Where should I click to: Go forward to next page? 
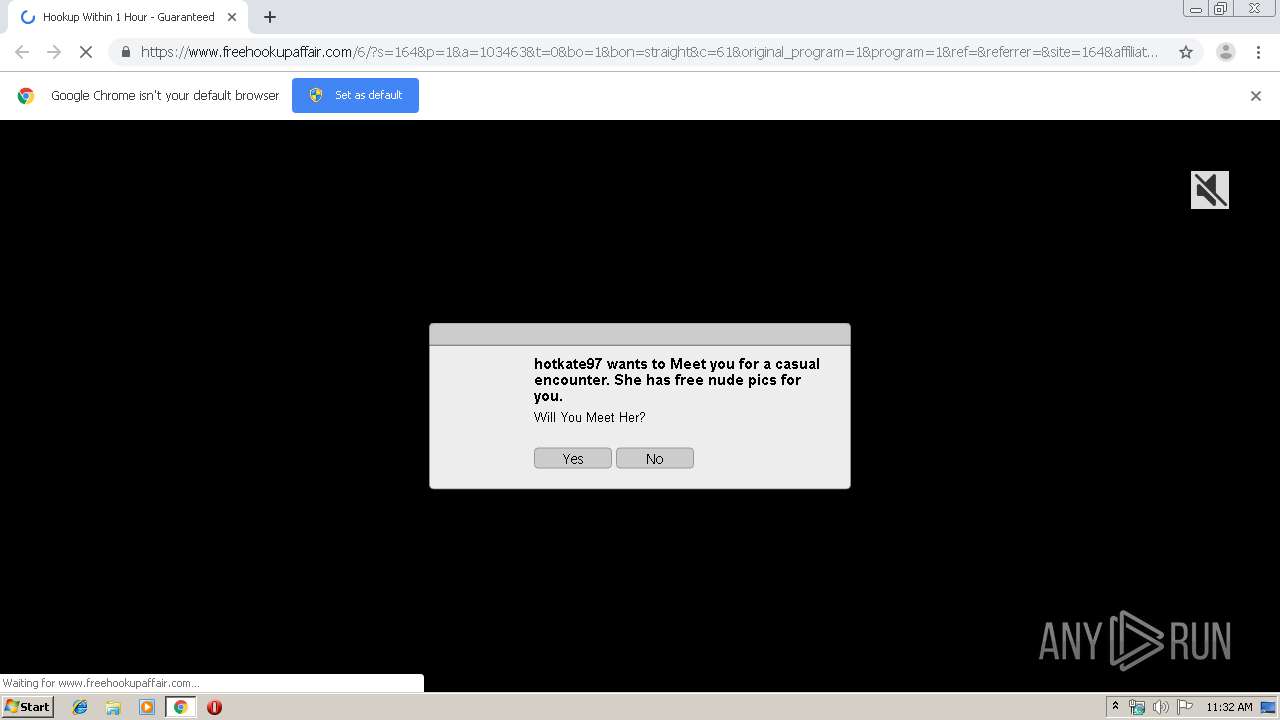point(54,52)
